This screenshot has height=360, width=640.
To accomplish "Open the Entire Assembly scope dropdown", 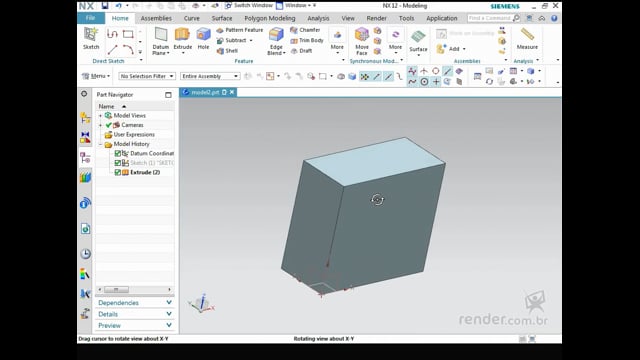I will pyautogui.click(x=210, y=76).
